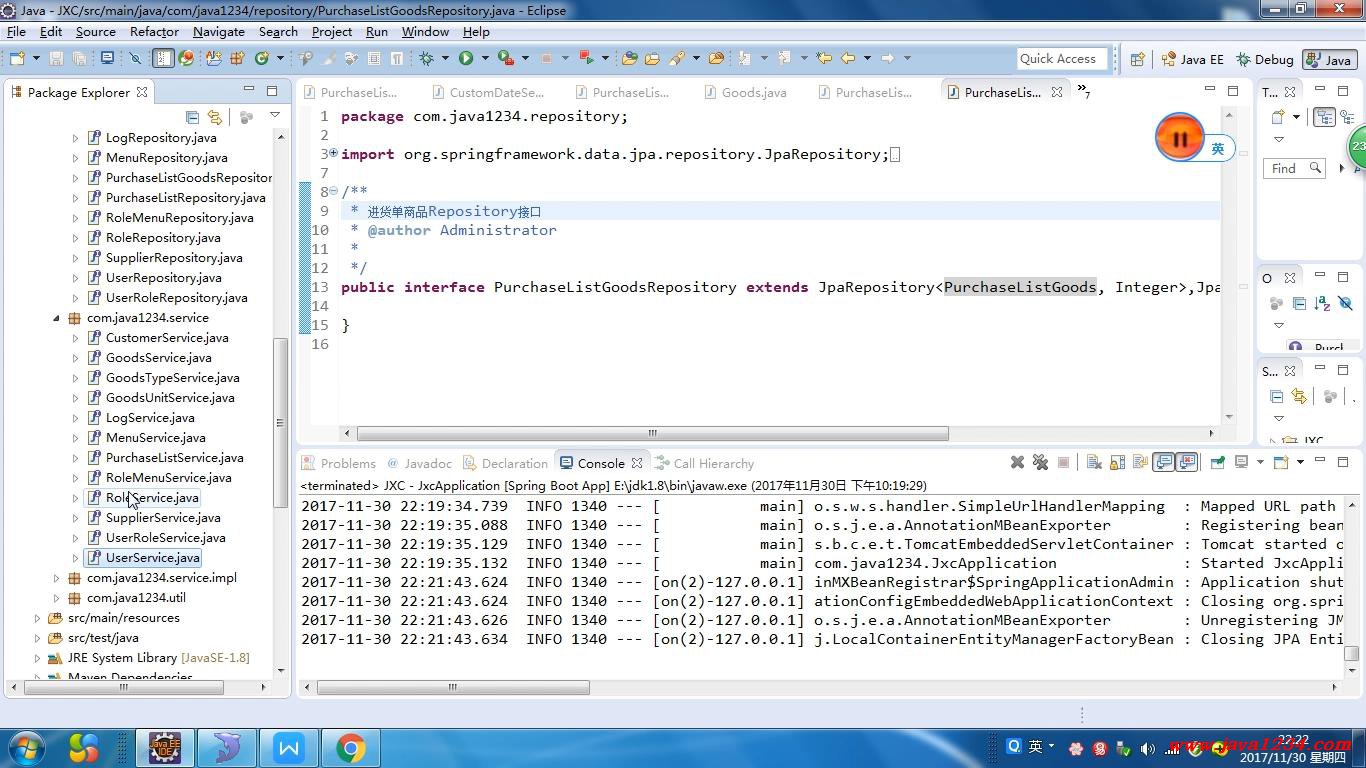The width and height of the screenshot is (1366, 768).
Task: Click the green Run button in toolbar
Action: tap(465, 59)
